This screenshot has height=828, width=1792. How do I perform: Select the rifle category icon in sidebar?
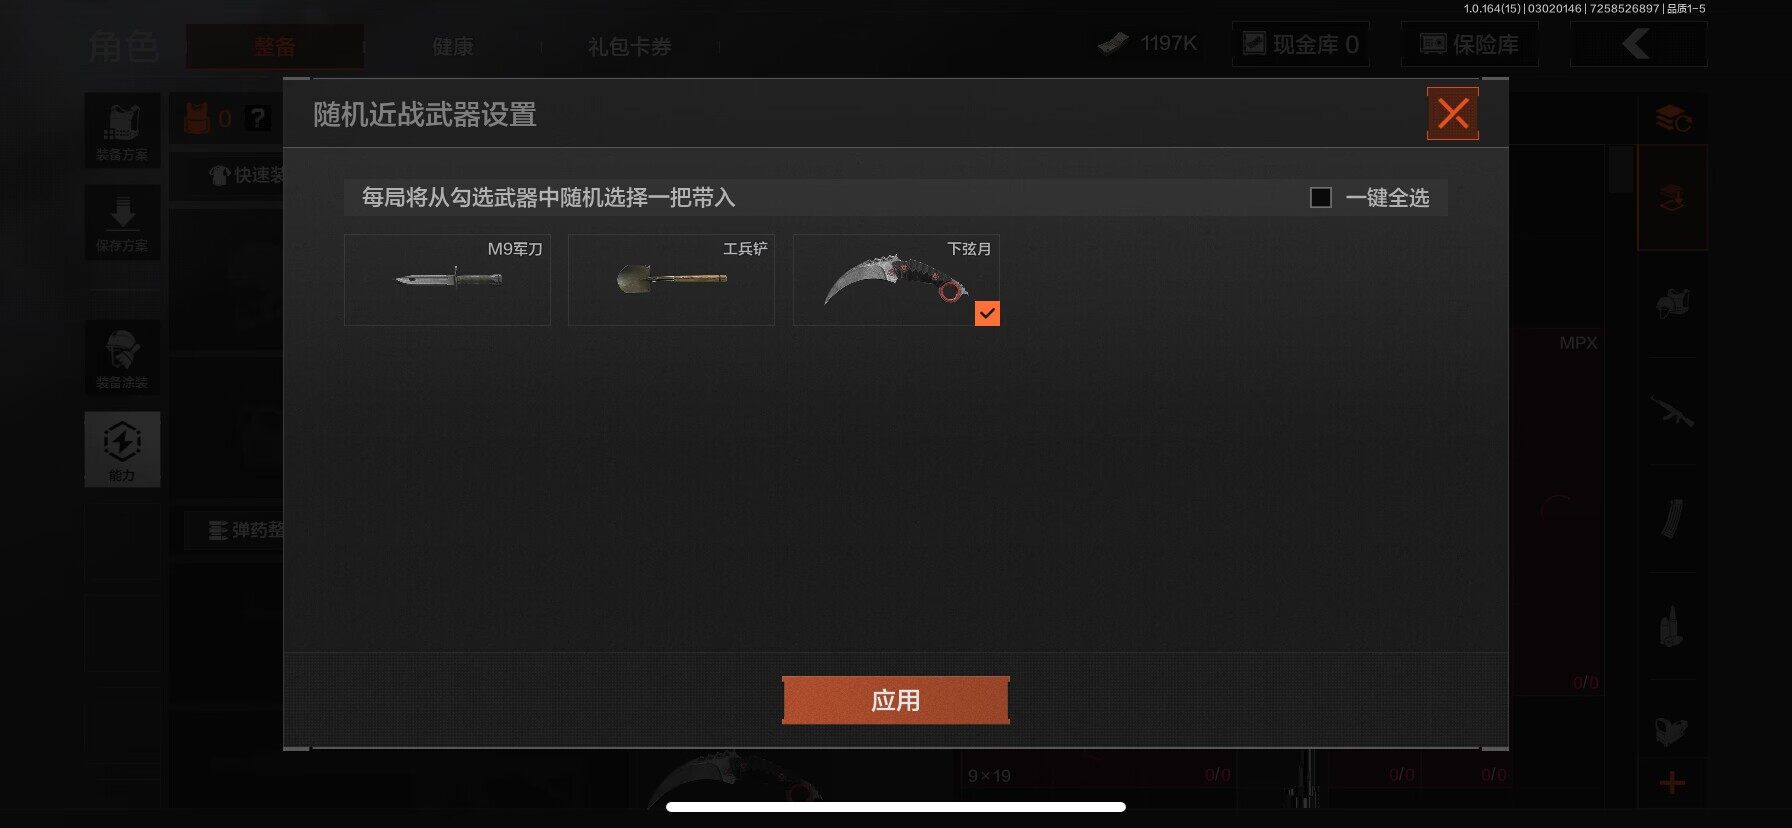1671,411
